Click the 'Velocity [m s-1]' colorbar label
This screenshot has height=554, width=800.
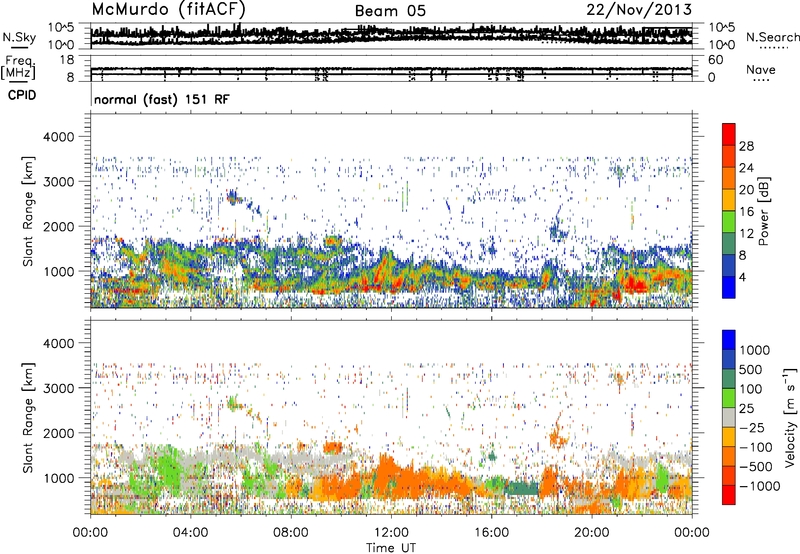(x=789, y=417)
